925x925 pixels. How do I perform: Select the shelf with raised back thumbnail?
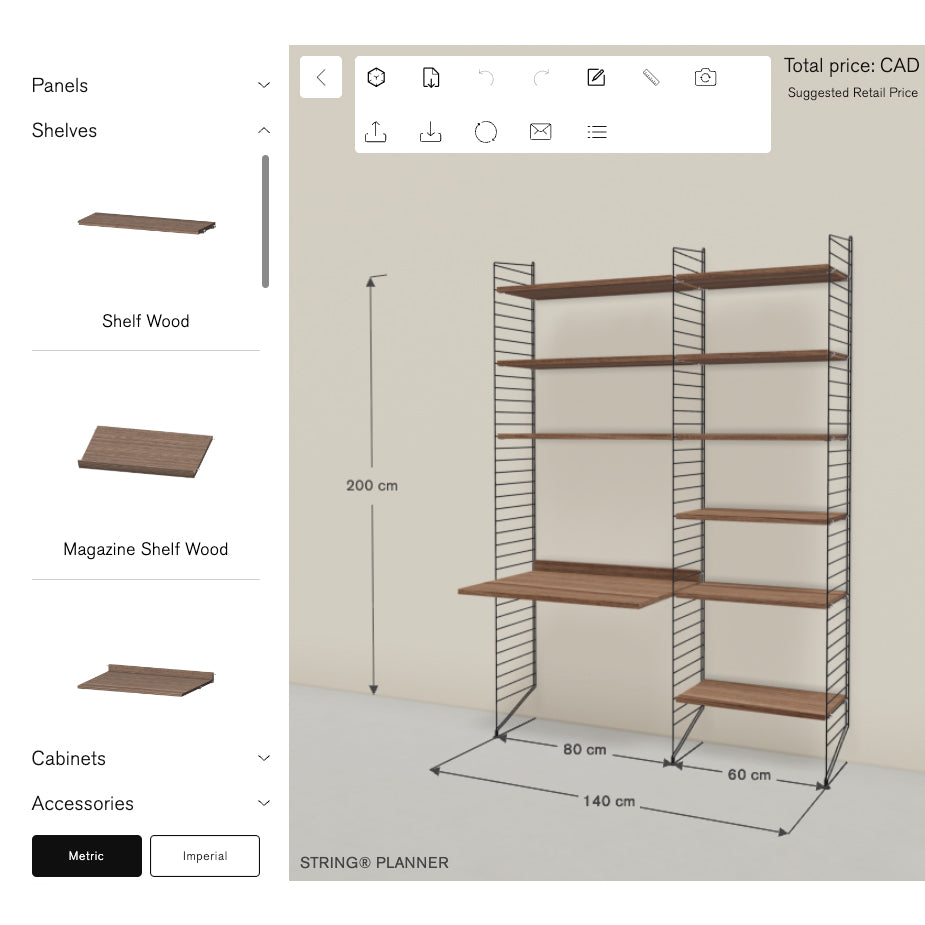click(x=146, y=680)
